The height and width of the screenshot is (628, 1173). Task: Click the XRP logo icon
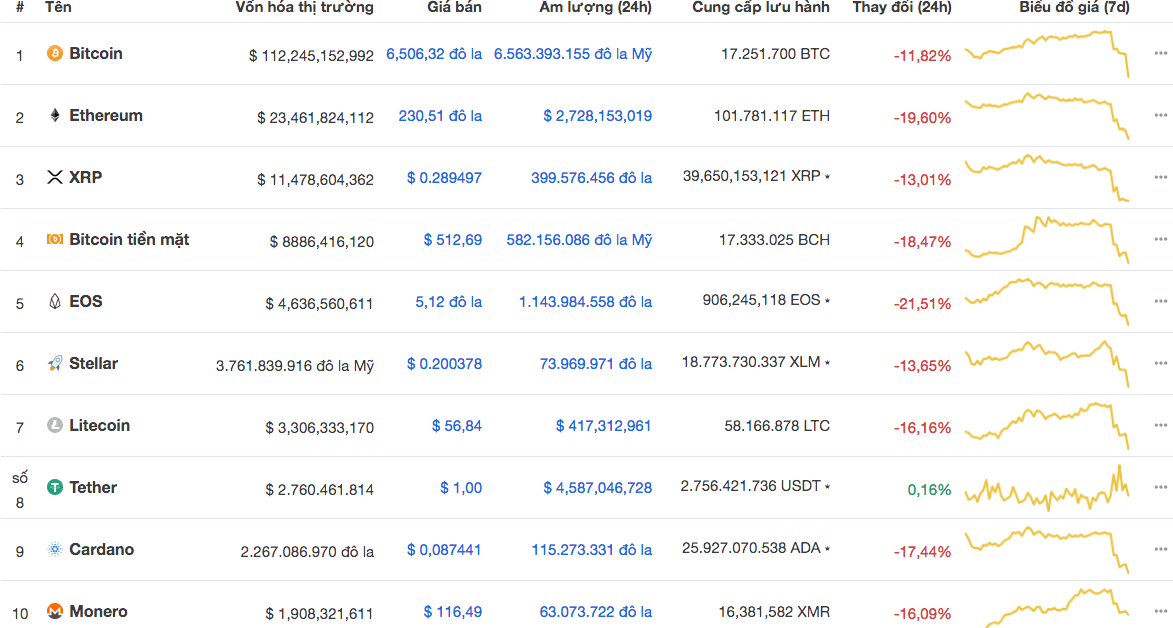tap(55, 177)
